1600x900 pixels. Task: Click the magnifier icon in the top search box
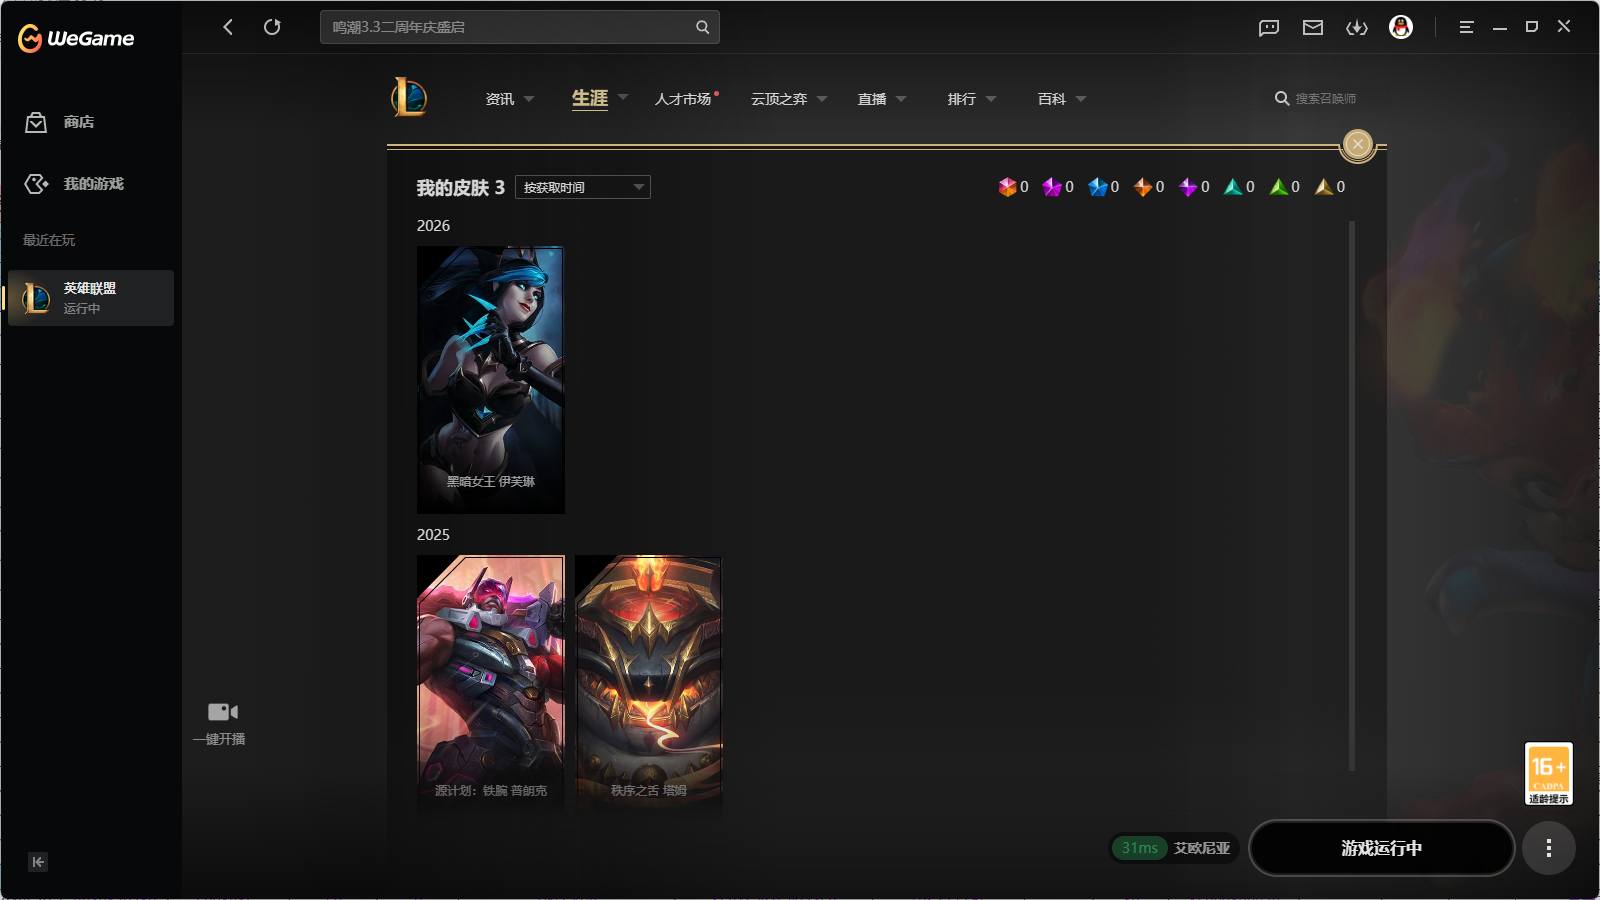[702, 27]
